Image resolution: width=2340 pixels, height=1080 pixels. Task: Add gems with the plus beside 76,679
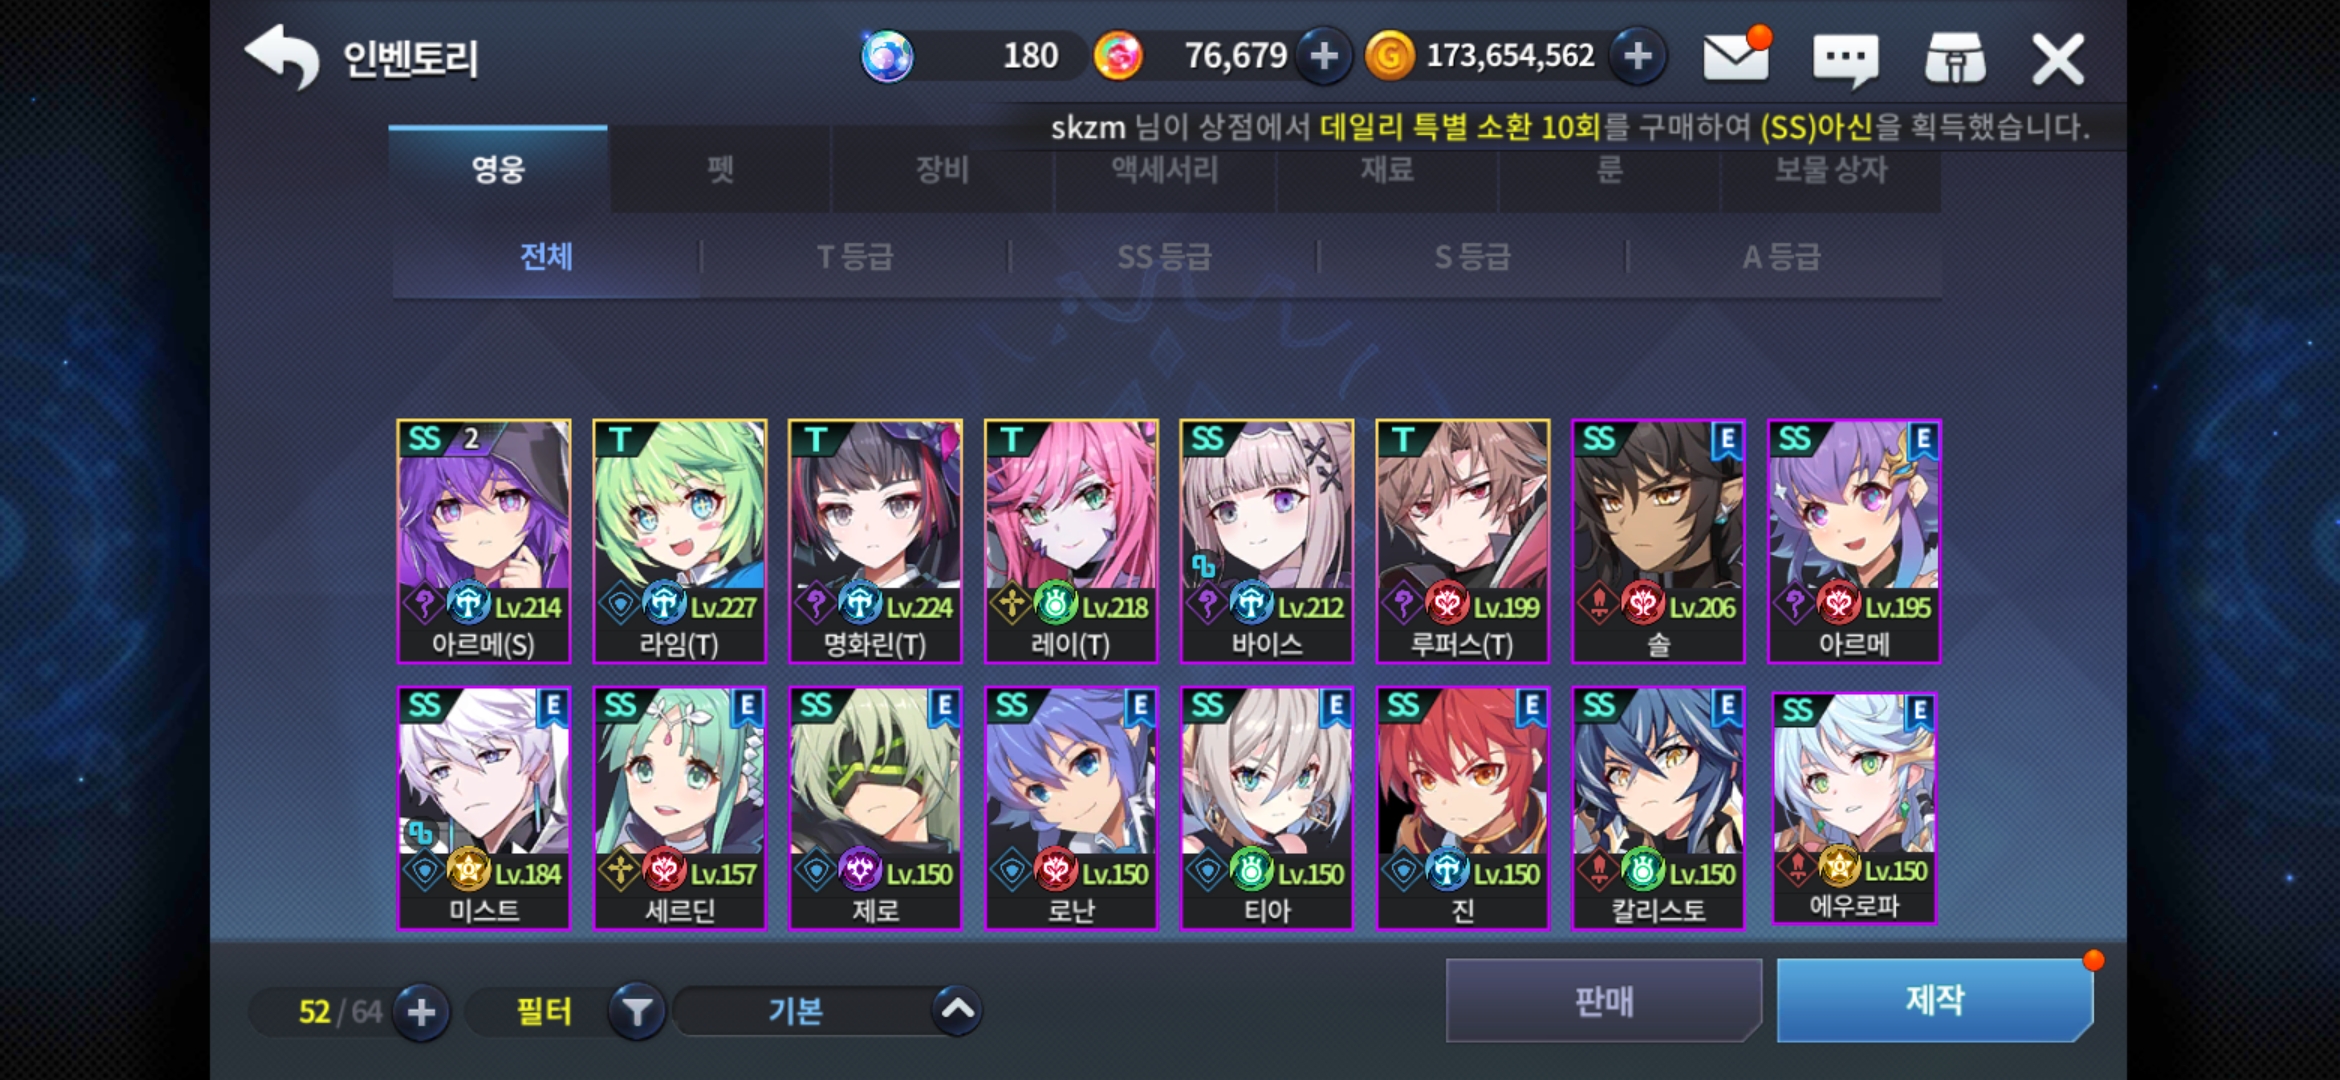click(x=1323, y=56)
